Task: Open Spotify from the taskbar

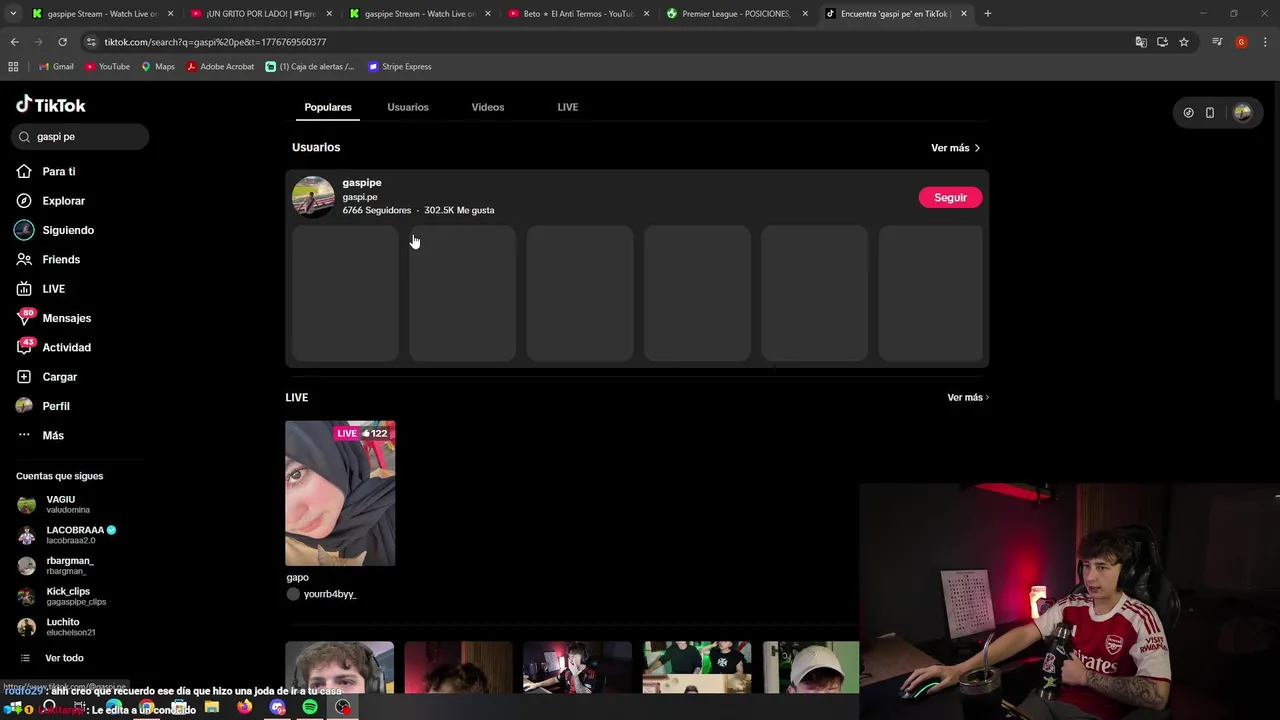Action: click(310, 707)
